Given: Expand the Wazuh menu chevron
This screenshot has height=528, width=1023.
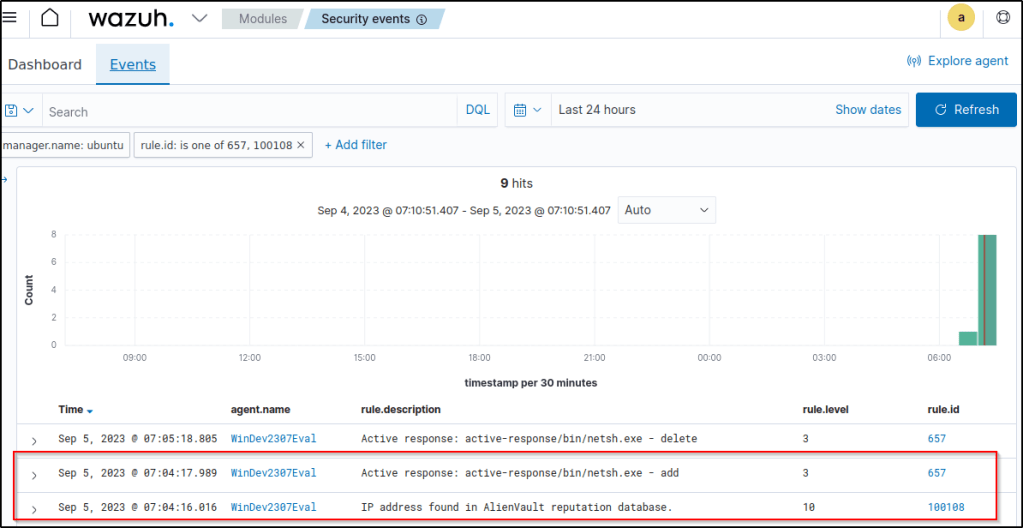Looking at the screenshot, I should click(x=199, y=19).
